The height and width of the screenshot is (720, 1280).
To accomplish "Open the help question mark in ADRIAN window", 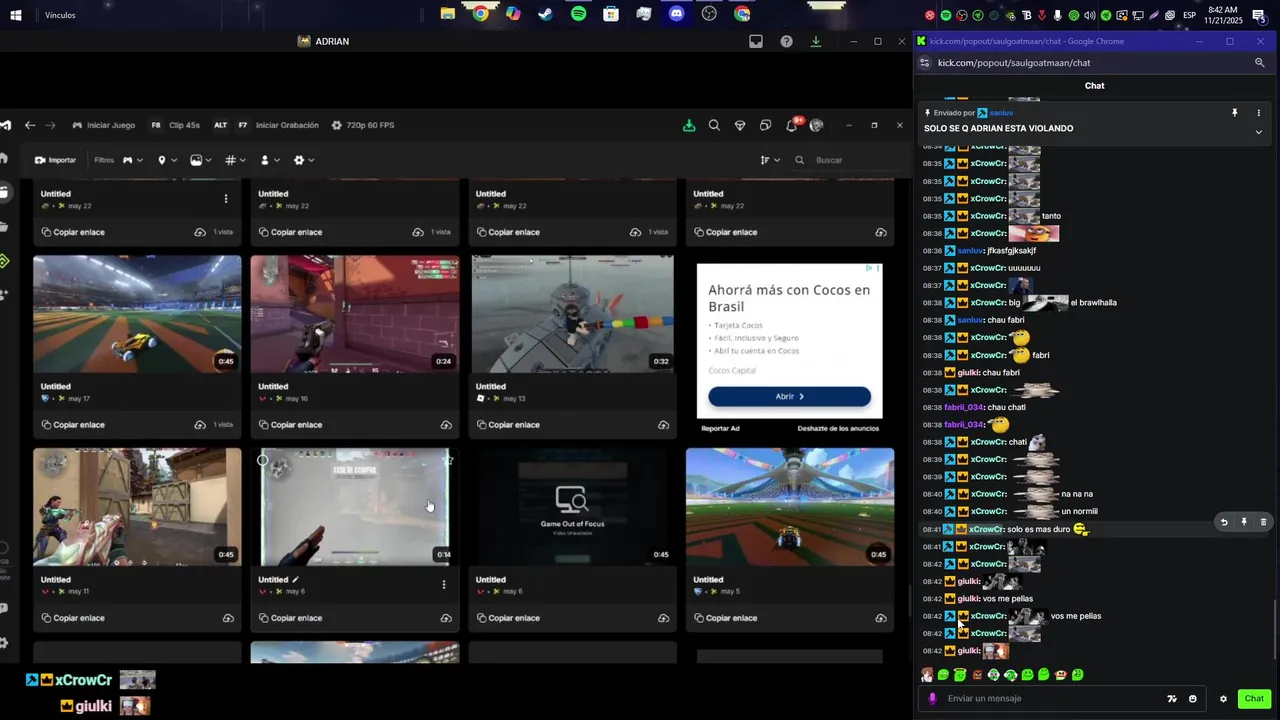I will (787, 41).
